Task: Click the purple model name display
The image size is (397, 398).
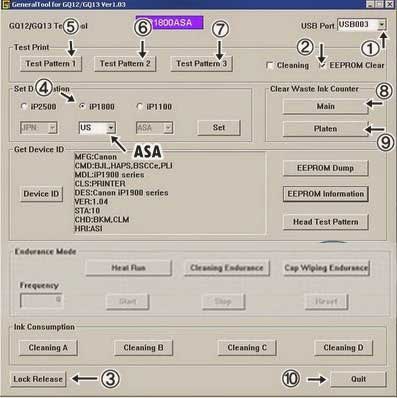Action: [169, 23]
